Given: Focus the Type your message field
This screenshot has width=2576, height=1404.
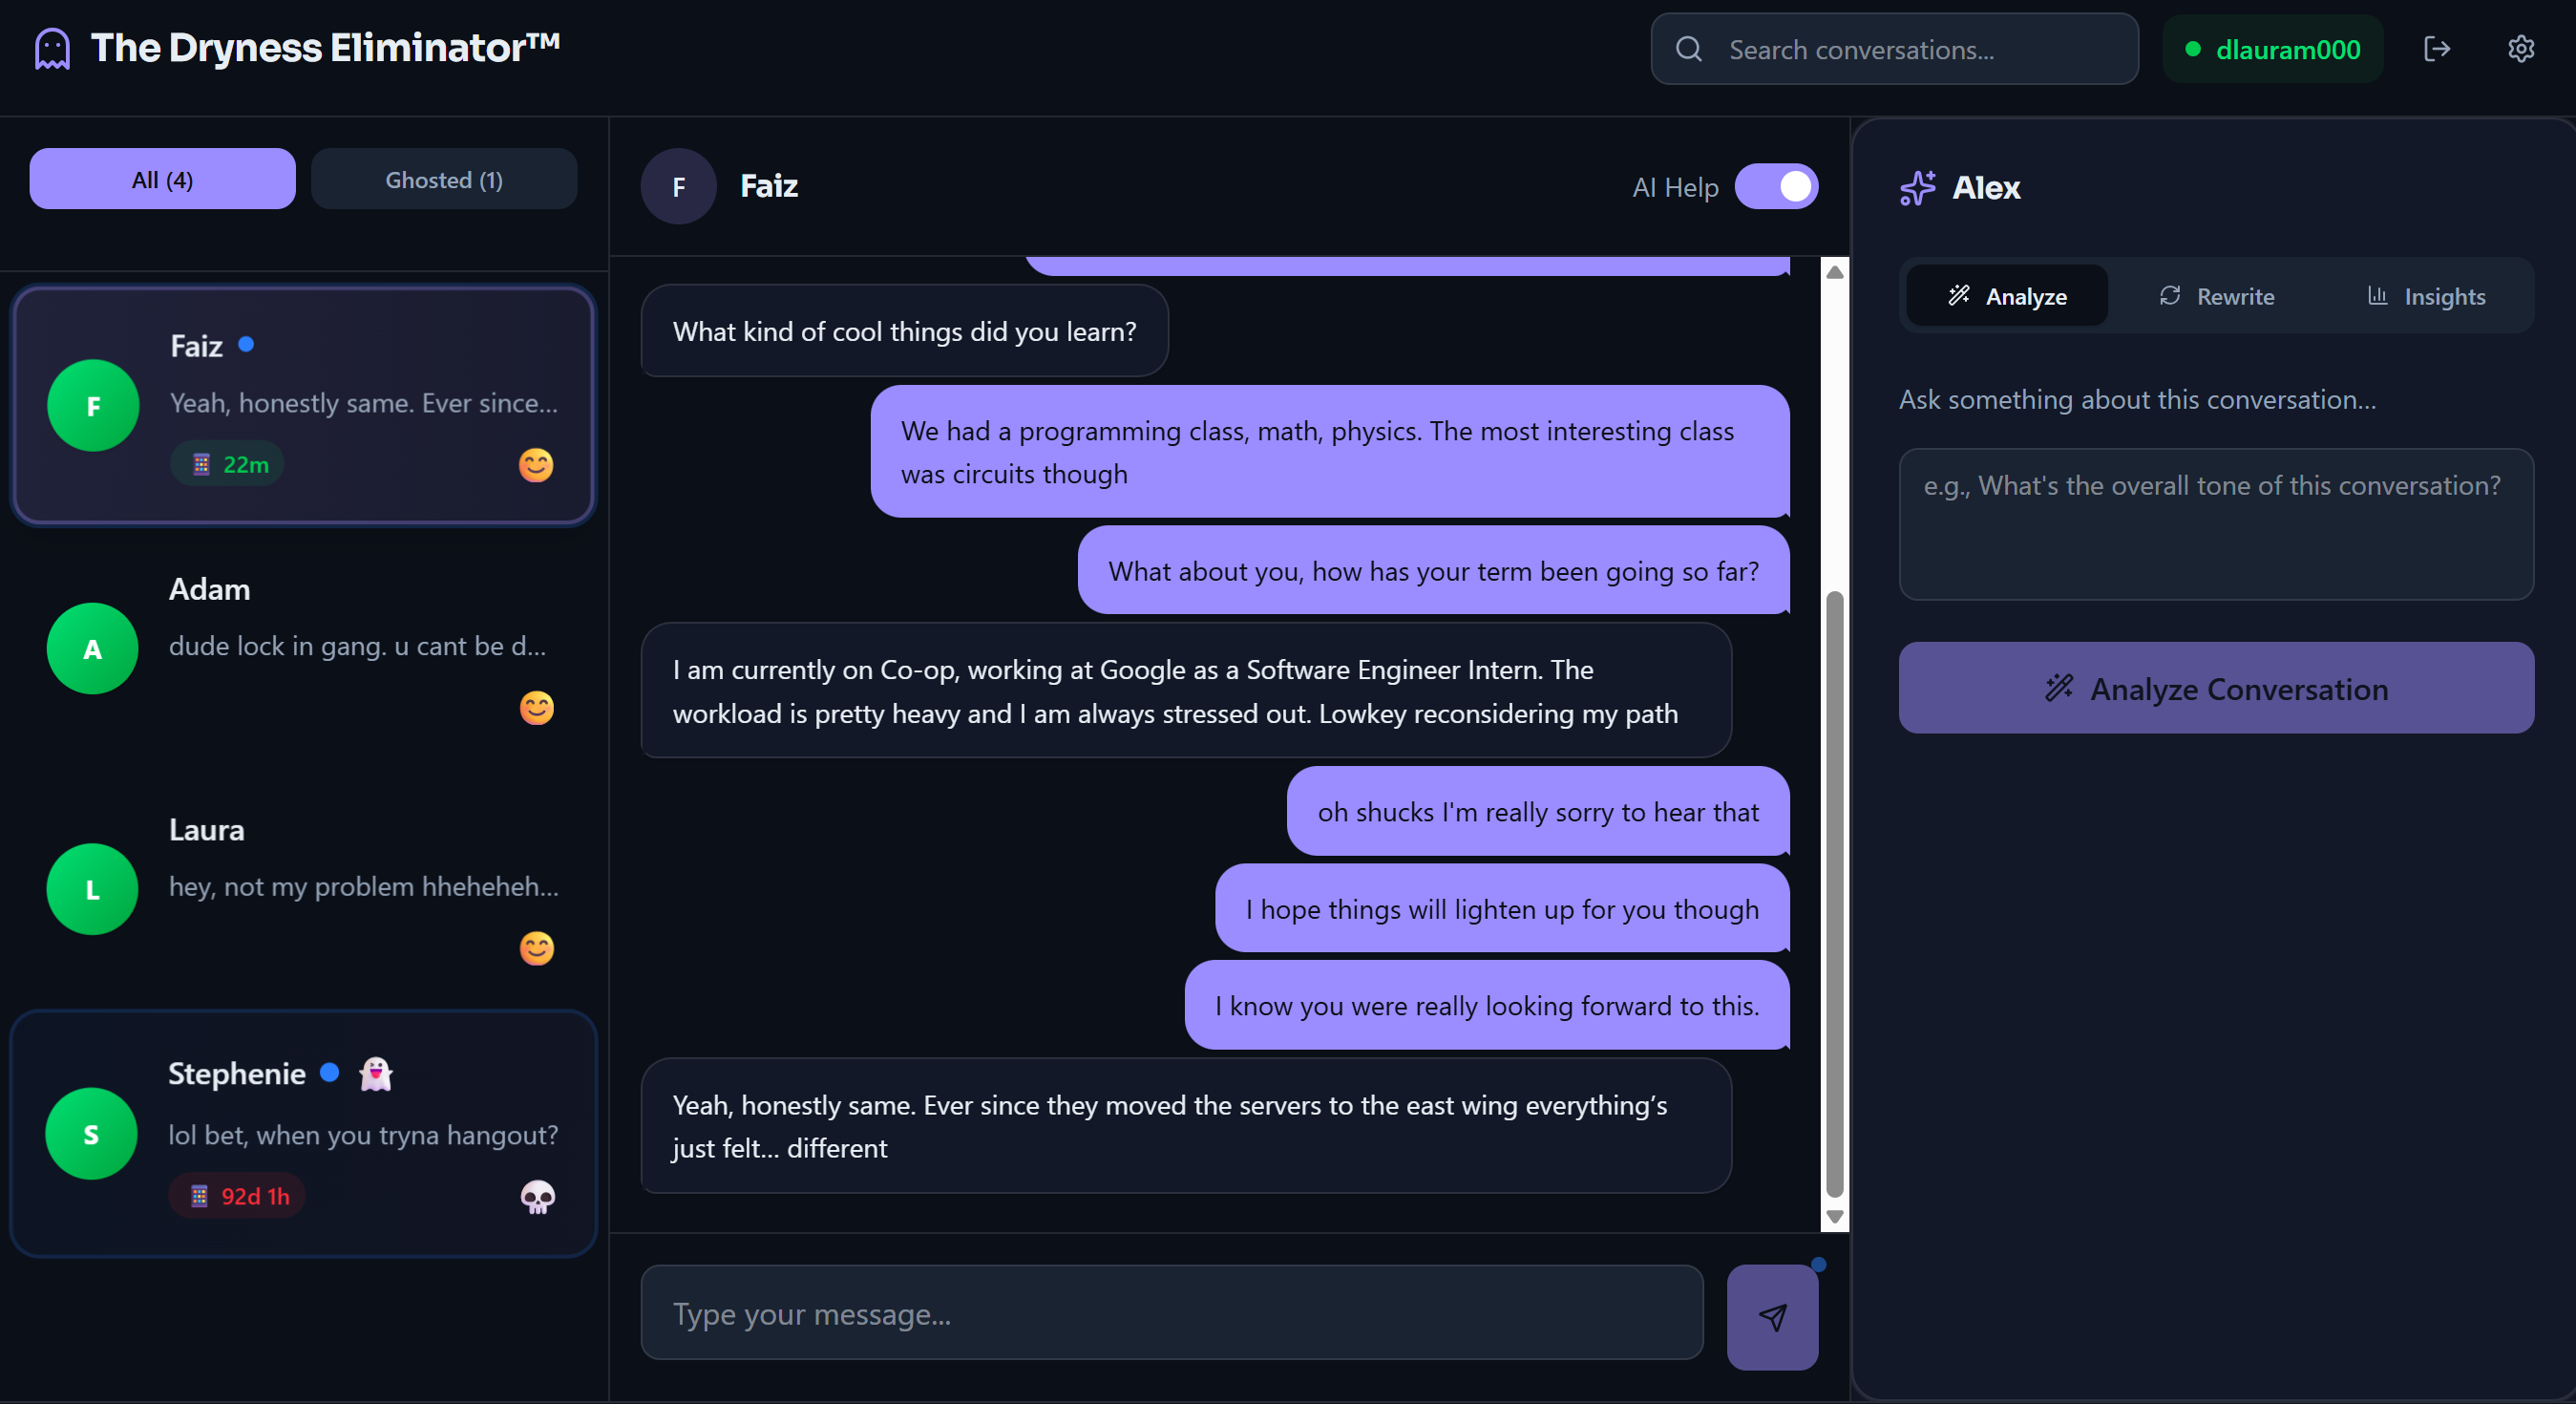Looking at the screenshot, I should (x=1171, y=1313).
